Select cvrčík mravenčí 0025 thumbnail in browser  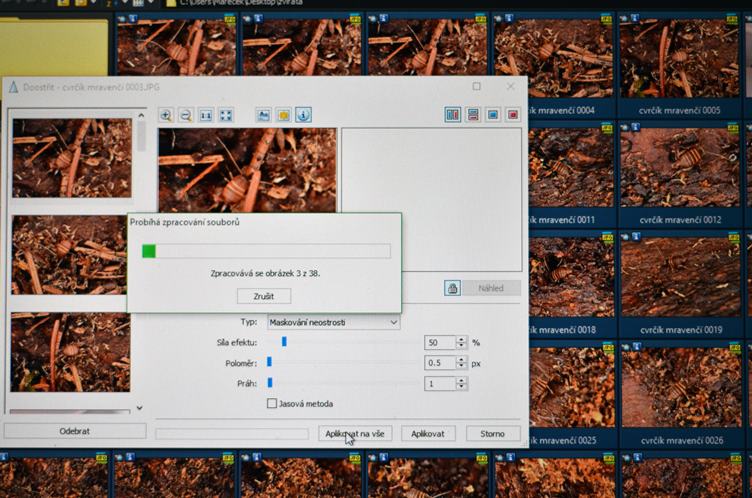[x=572, y=388]
